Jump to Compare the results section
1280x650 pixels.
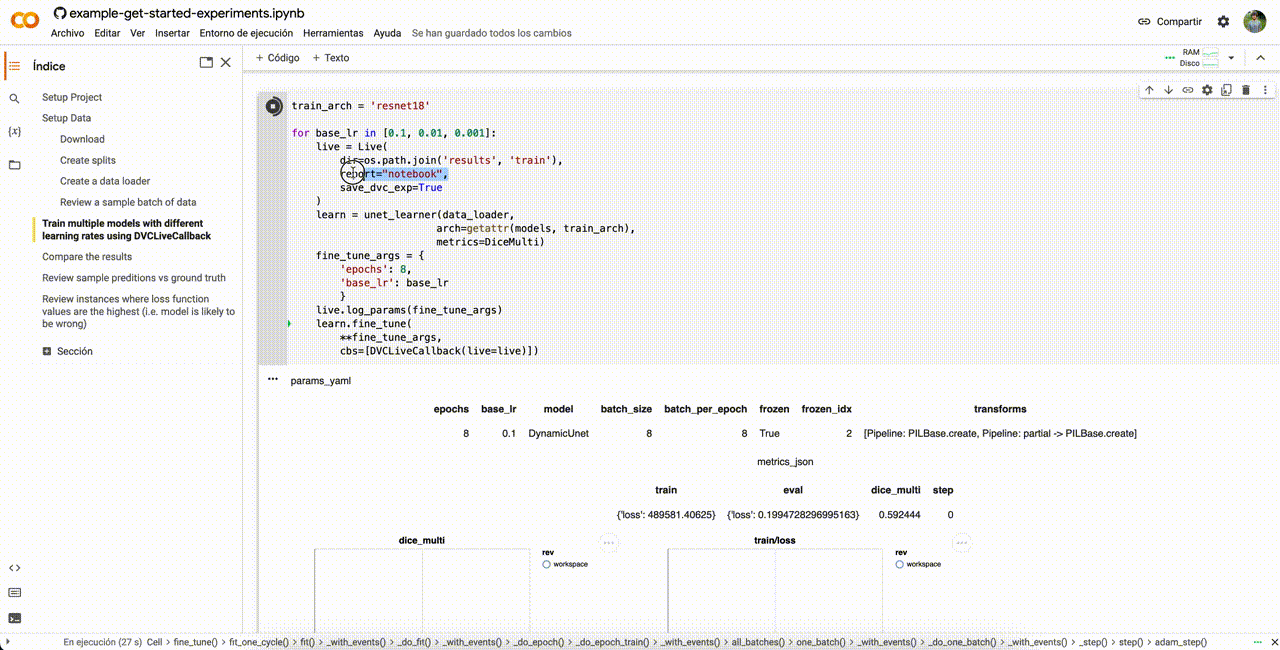coord(87,257)
